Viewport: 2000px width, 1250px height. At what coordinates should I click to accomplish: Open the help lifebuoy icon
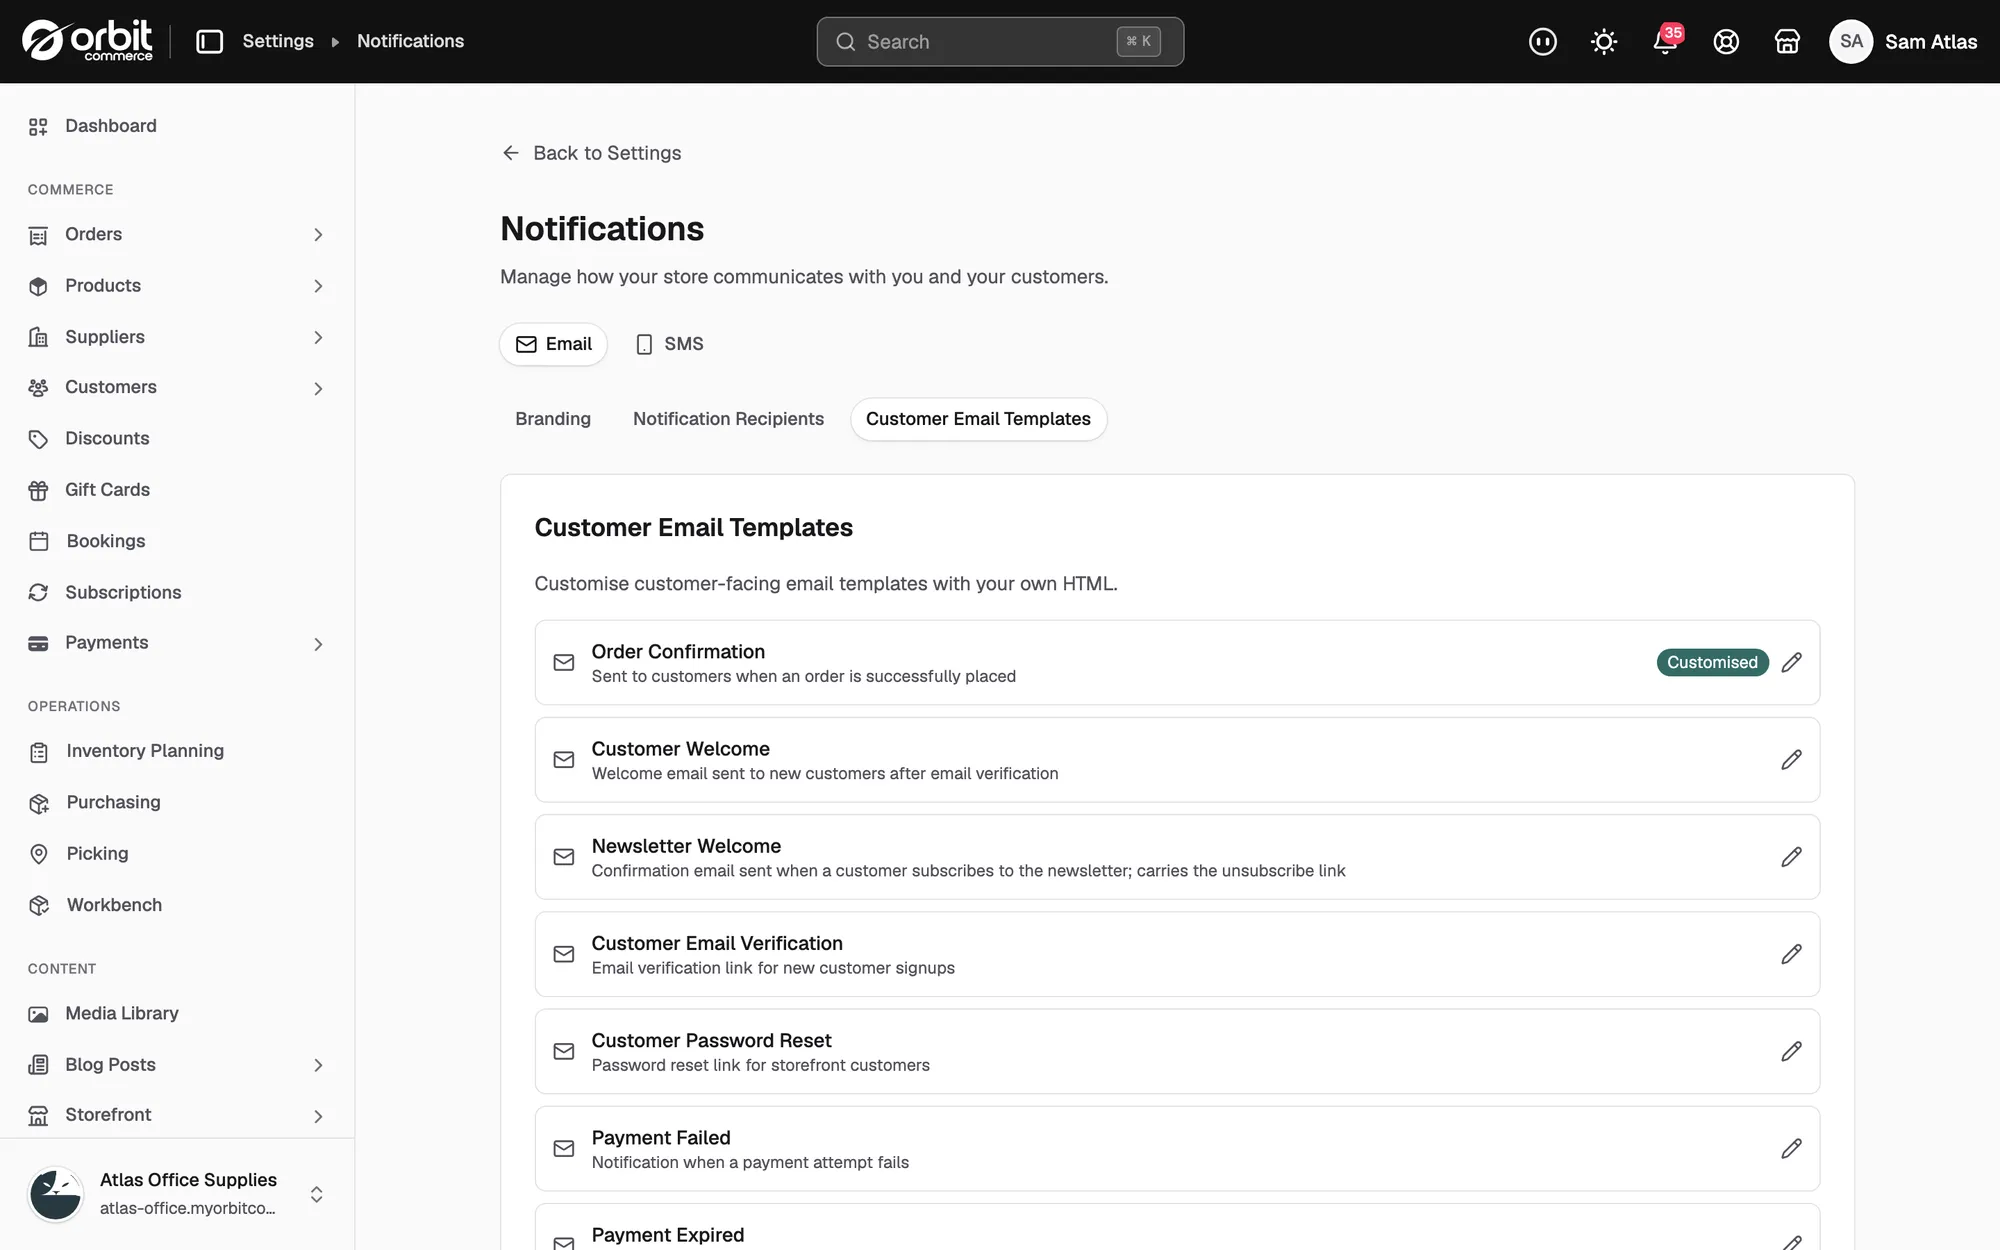click(x=1726, y=41)
